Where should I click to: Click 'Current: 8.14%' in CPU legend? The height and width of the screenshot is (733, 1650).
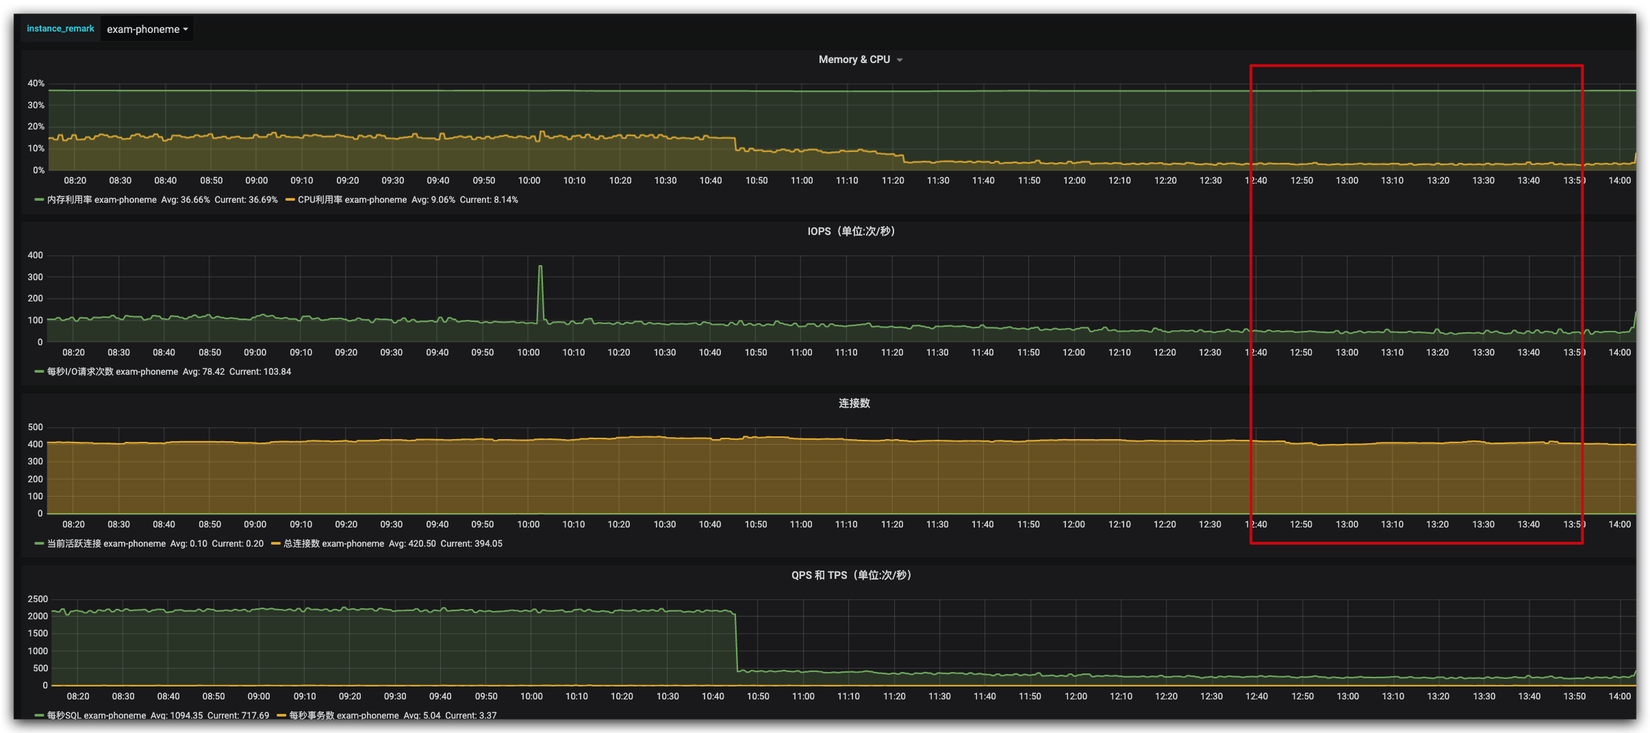pos(489,200)
